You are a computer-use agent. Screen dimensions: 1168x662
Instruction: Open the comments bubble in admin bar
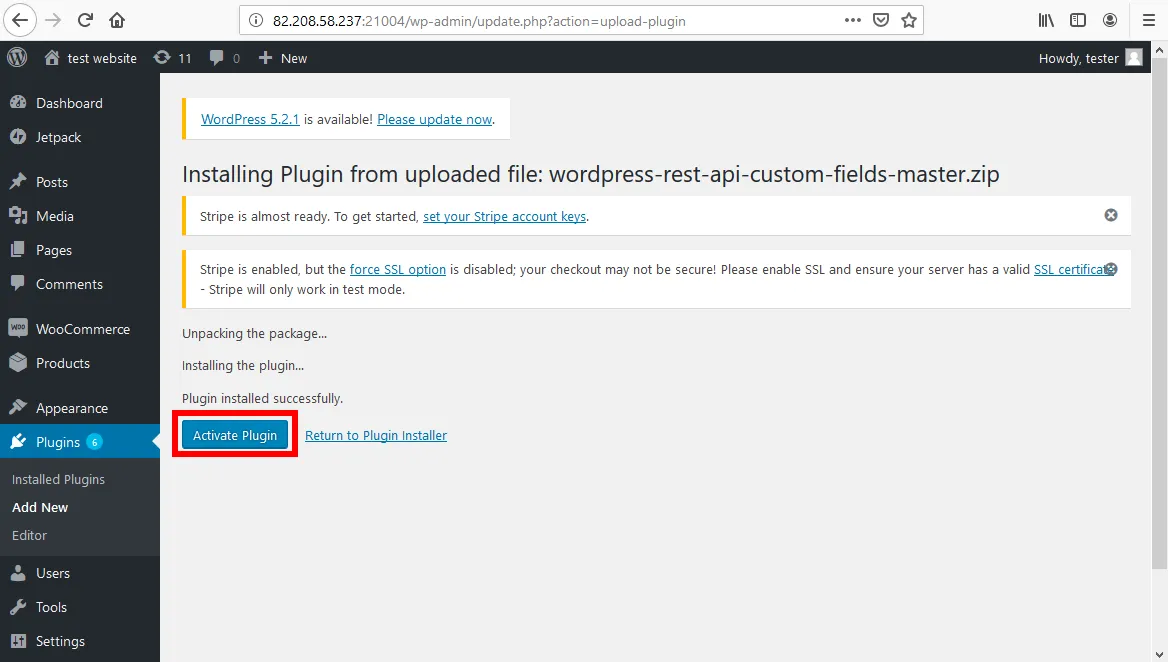click(x=224, y=58)
